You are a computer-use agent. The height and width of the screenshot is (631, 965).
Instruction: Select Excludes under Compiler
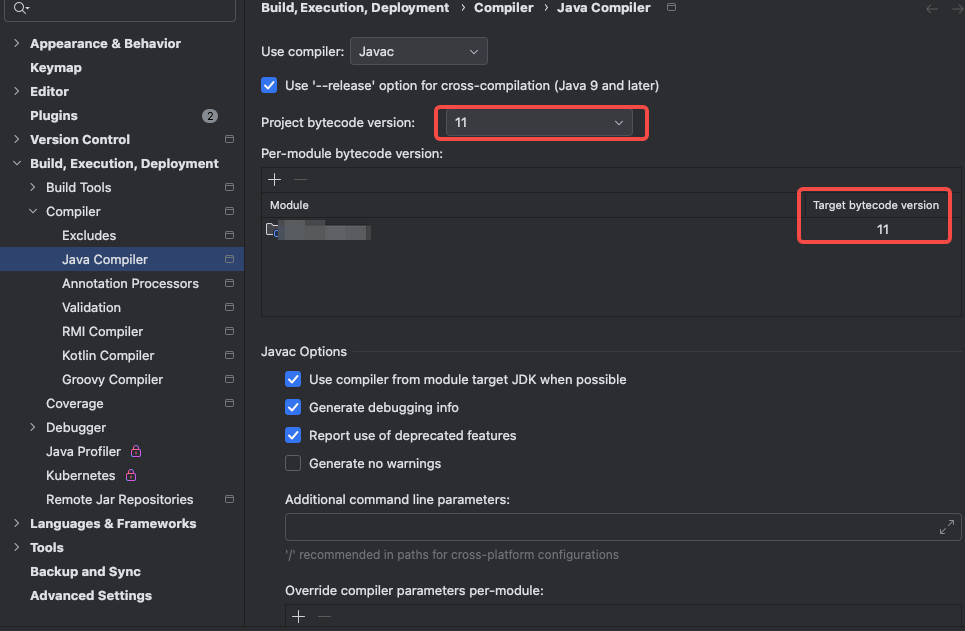[89, 235]
